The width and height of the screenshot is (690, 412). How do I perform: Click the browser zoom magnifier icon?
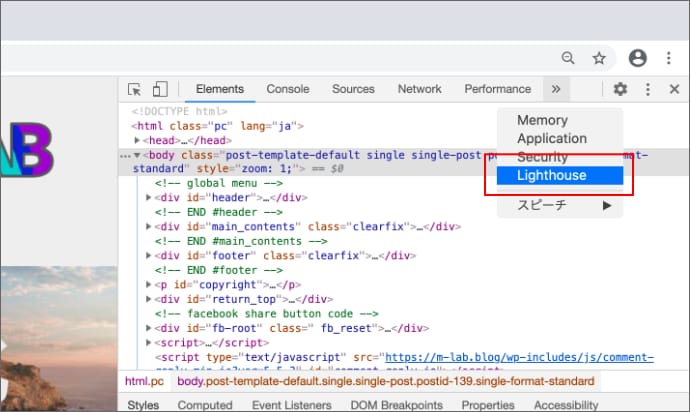[568, 58]
